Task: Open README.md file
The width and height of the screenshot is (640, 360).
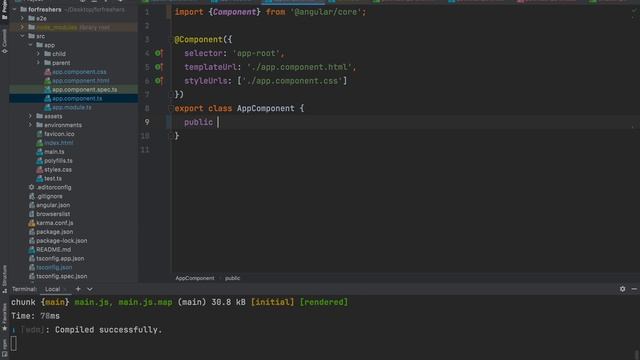Action: (53, 249)
